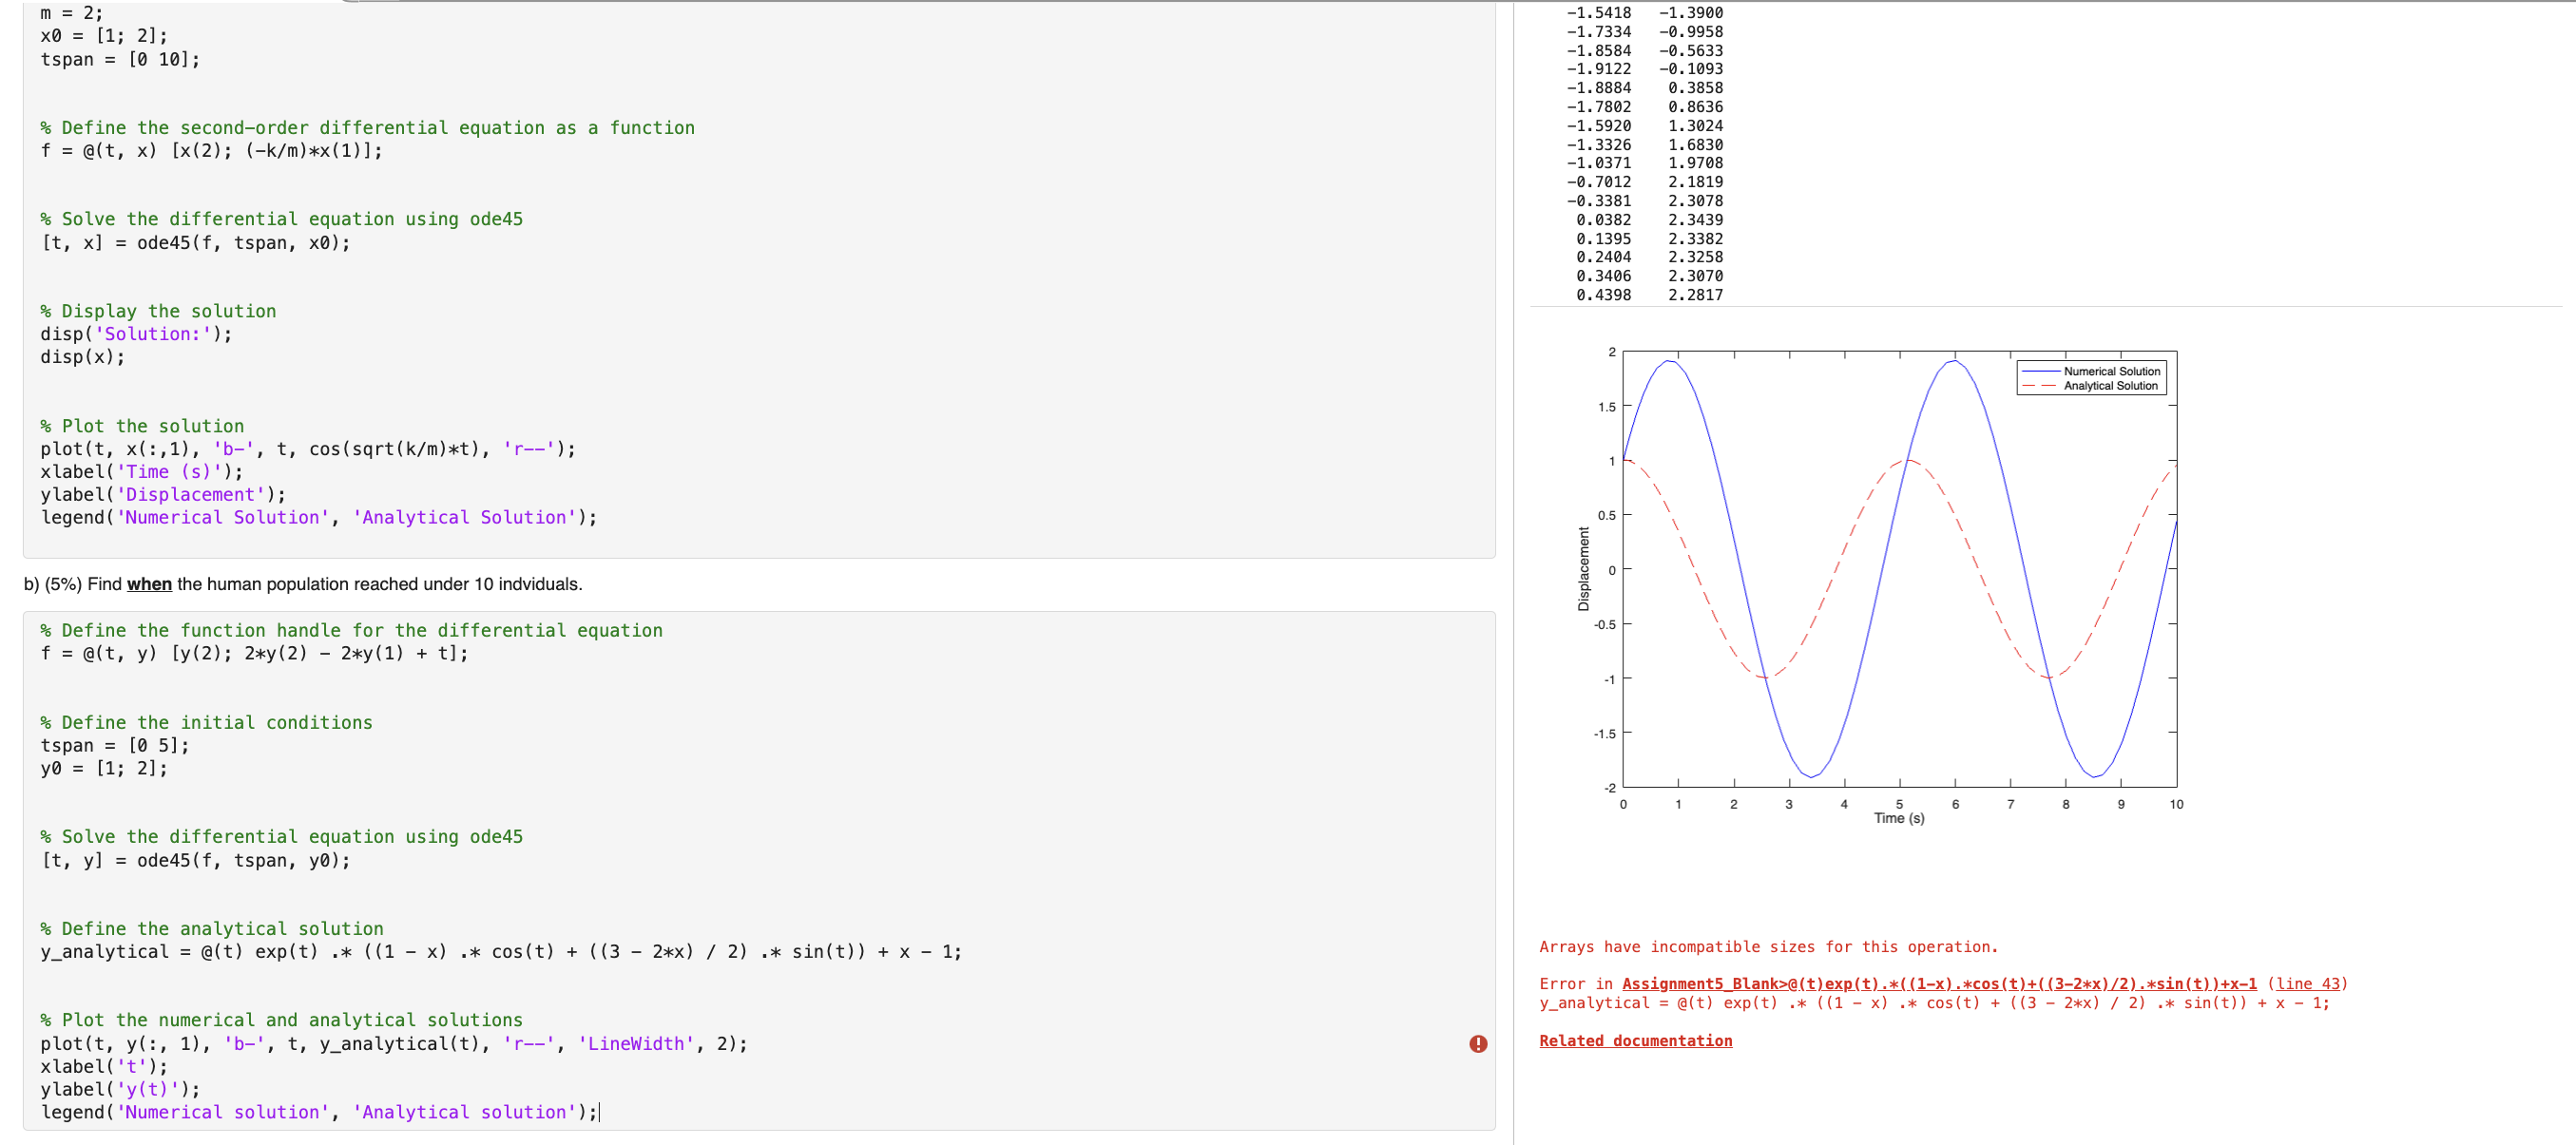The image size is (2576, 1145).
Task: Select Analytical Solution legend entry
Action: 2110,386
